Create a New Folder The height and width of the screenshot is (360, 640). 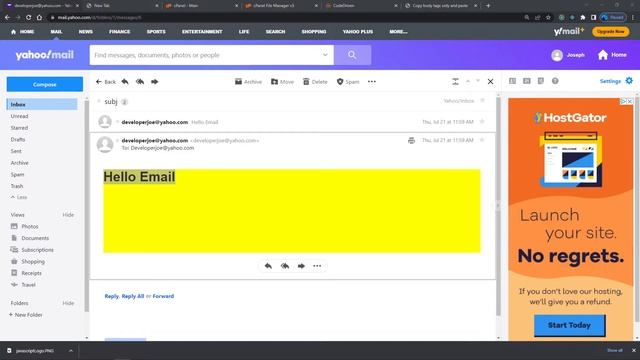[x=26, y=315]
